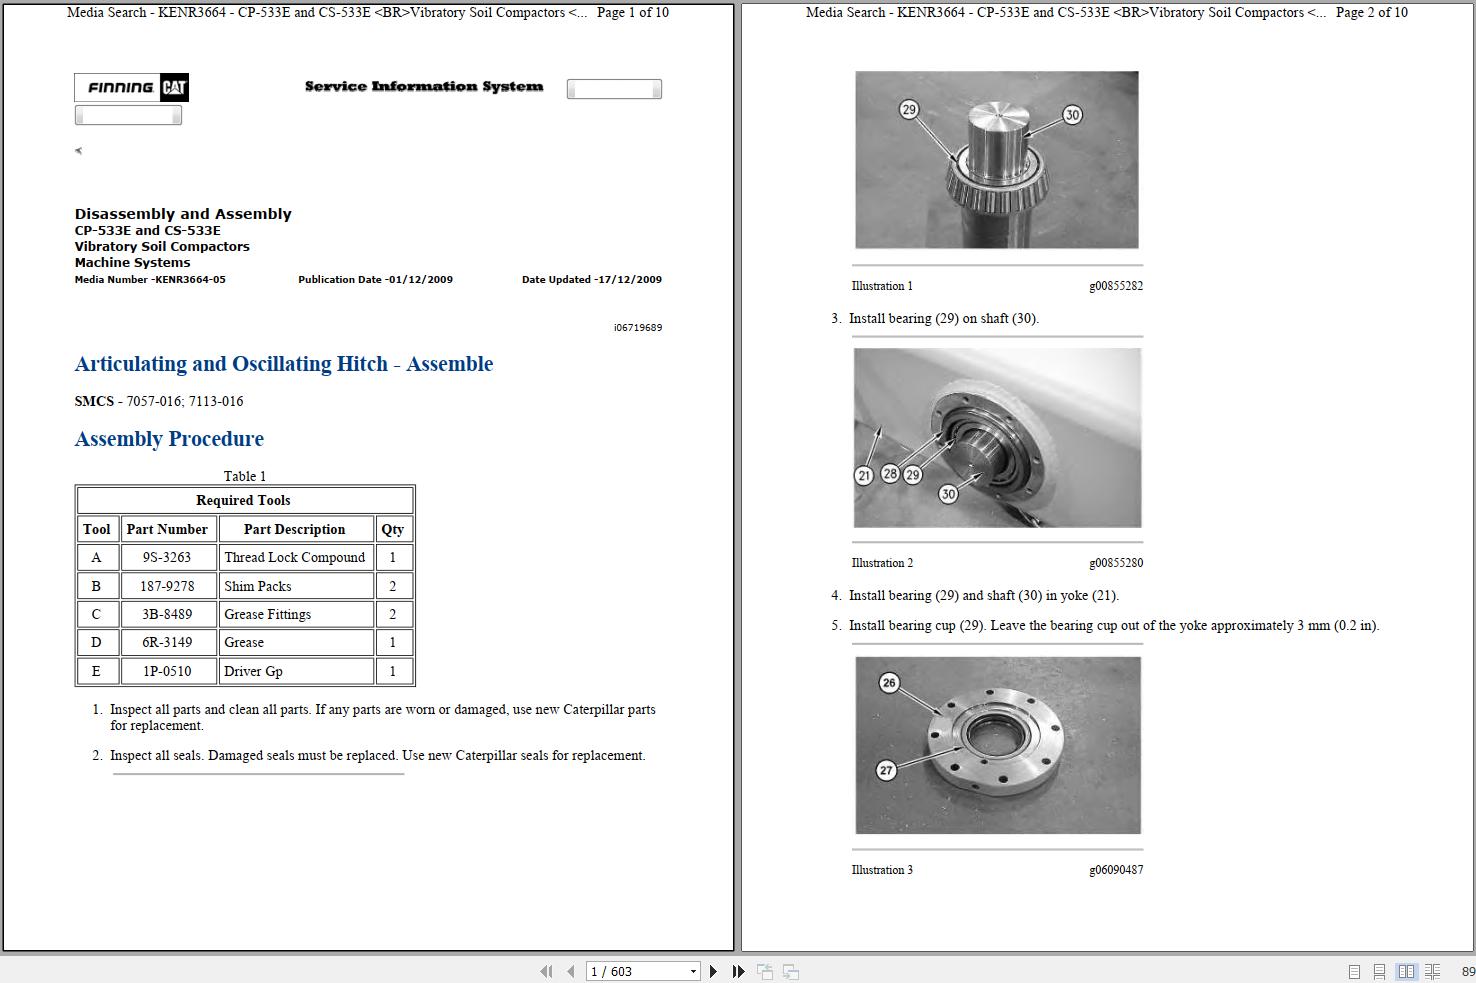Open dropdown beside Service Information System title
The image size is (1476, 983).
click(x=614, y=88)
